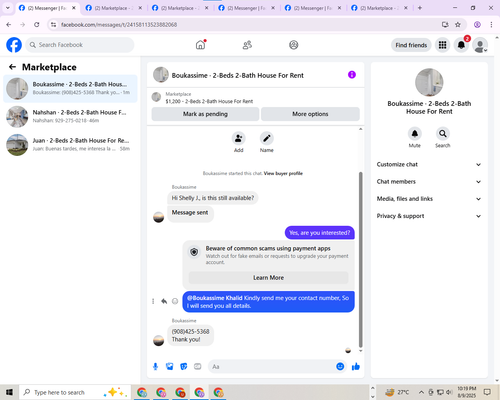Show hidden system tray icons
This screenshot has height=400, width=500.
pyautogui.click(x=421, y=392)
